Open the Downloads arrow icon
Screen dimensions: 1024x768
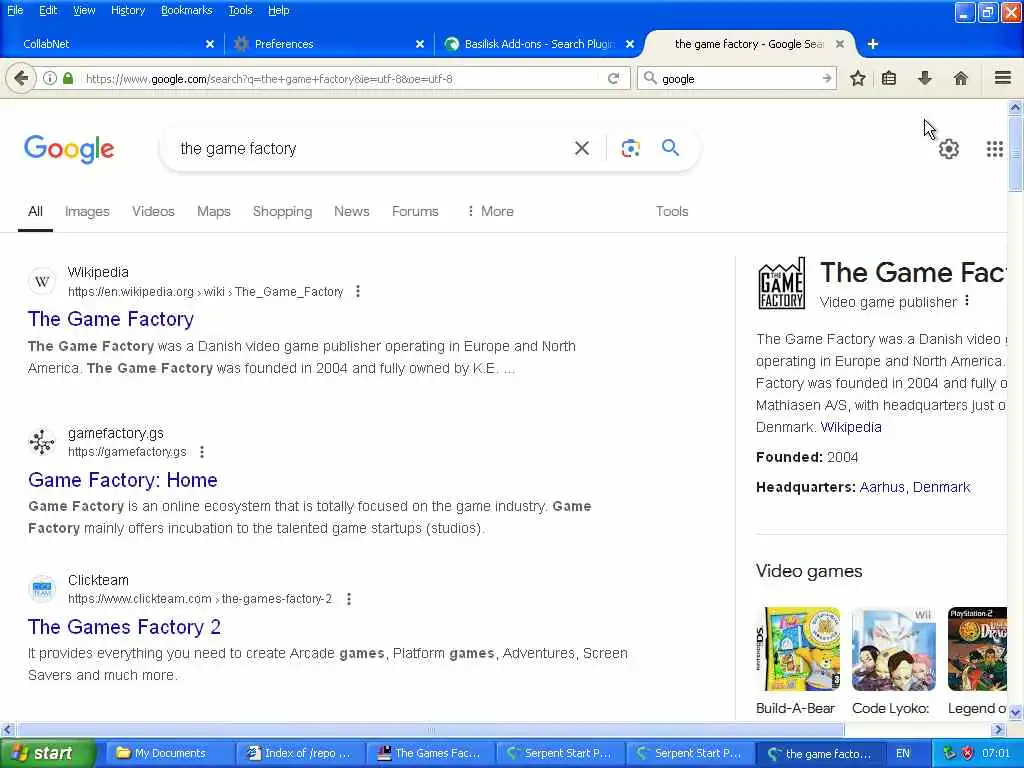(x=924, y=78)
